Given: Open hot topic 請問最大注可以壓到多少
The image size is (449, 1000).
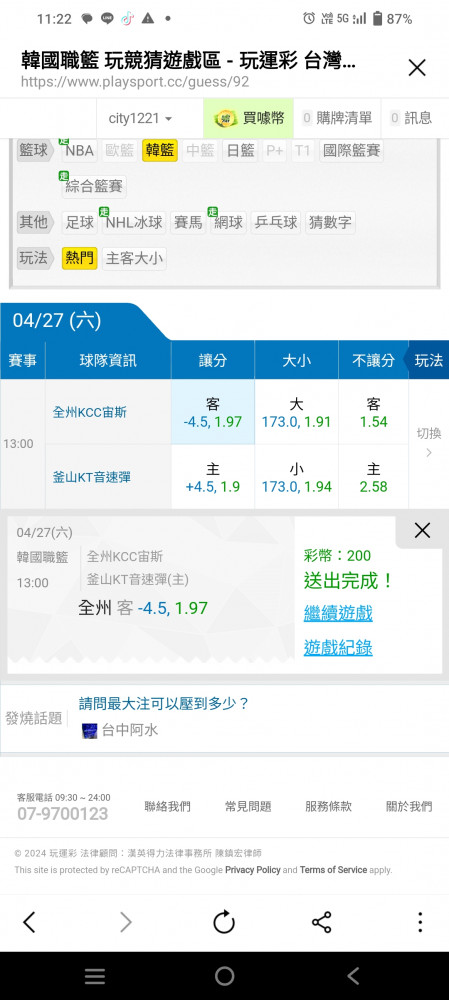Looking at the screenshot, I should (x=164, y=704).
